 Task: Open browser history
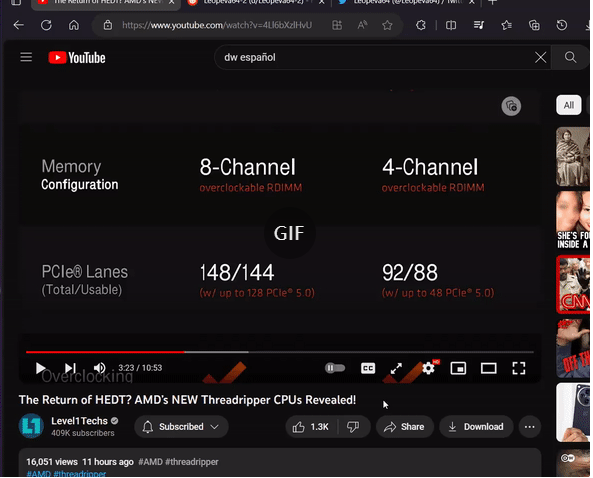pyautogui.click(x=562, y=25)
